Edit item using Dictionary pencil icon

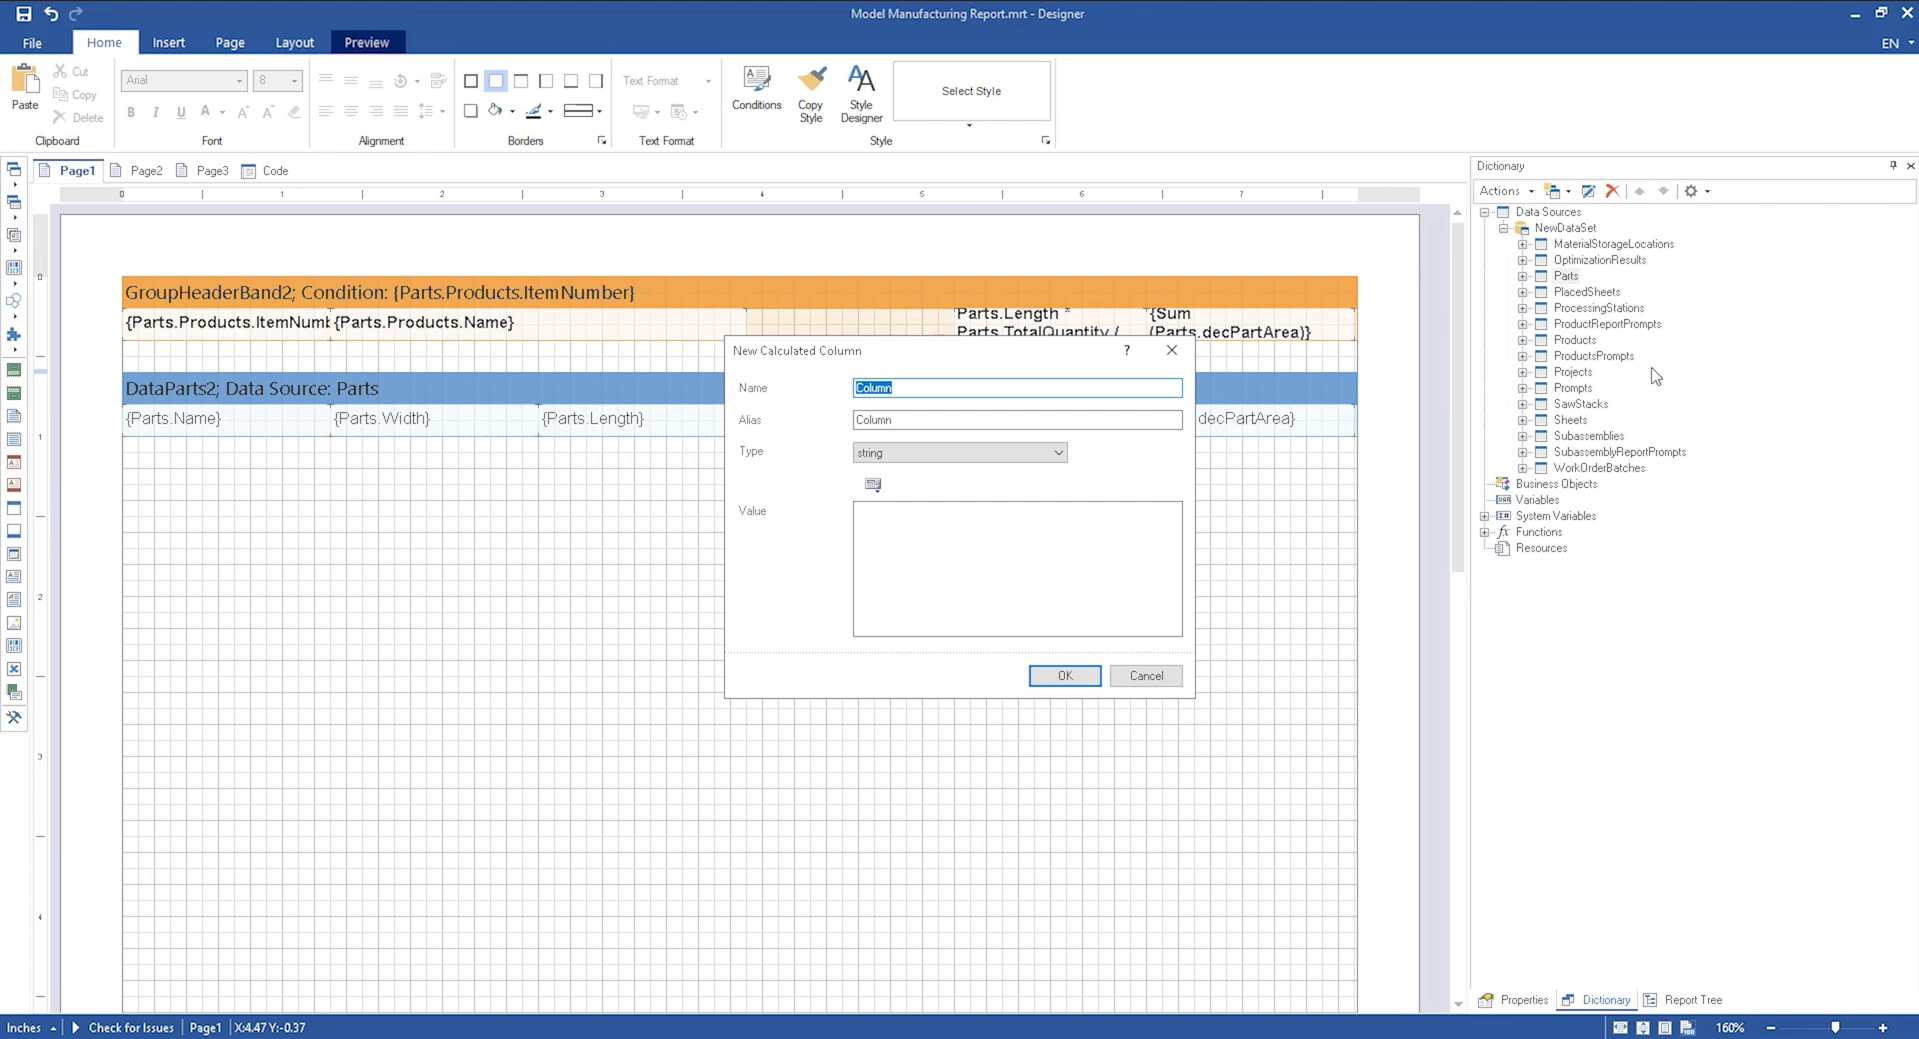[1588, 190]
